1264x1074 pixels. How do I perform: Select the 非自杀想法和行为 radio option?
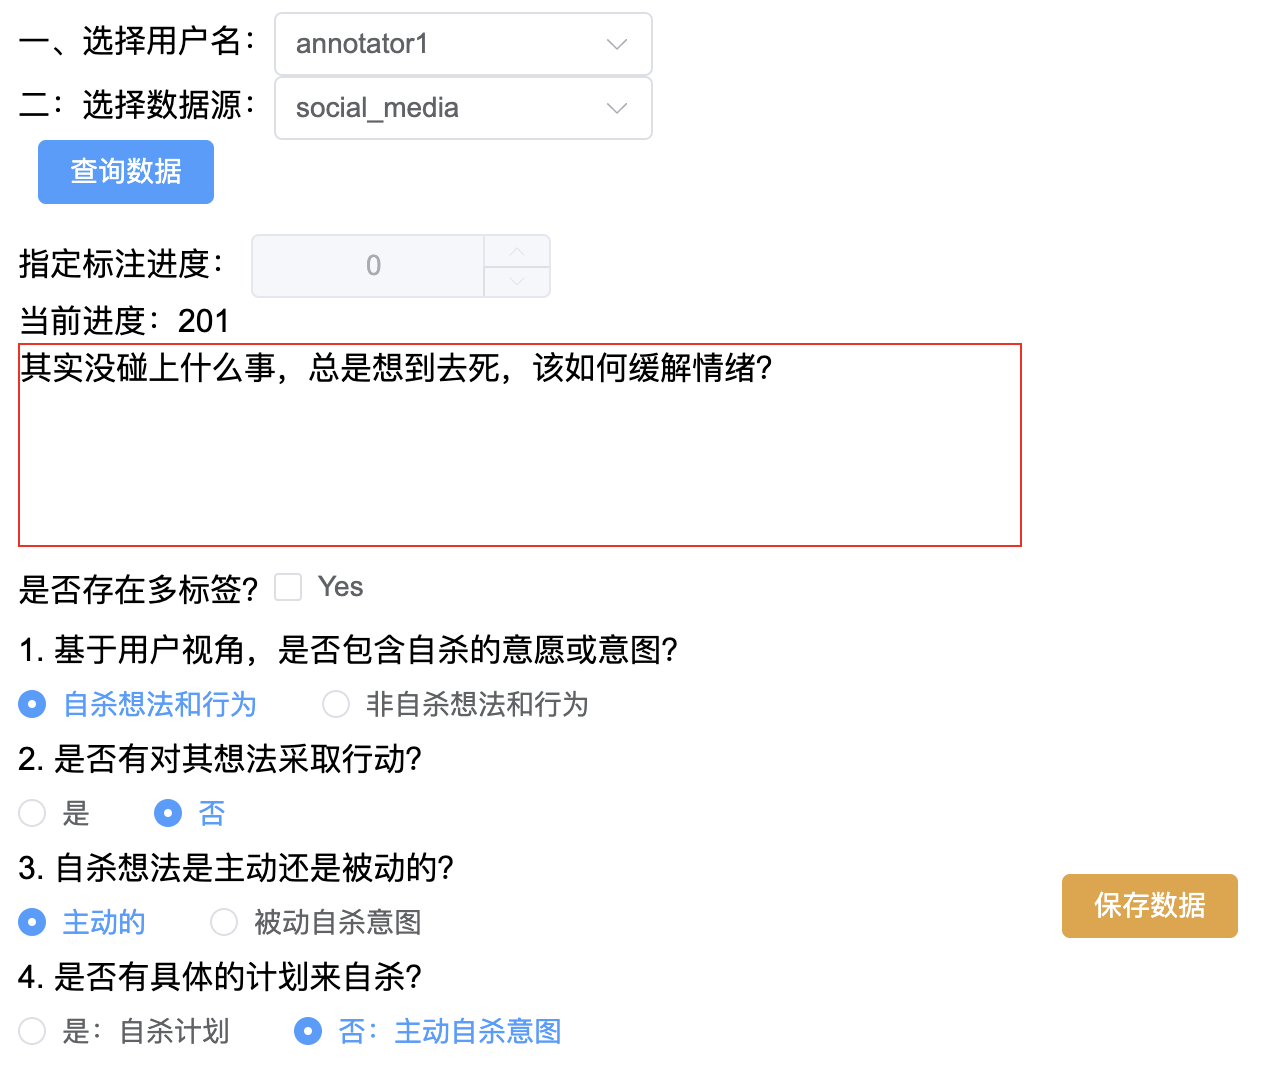tap(336, 704)
